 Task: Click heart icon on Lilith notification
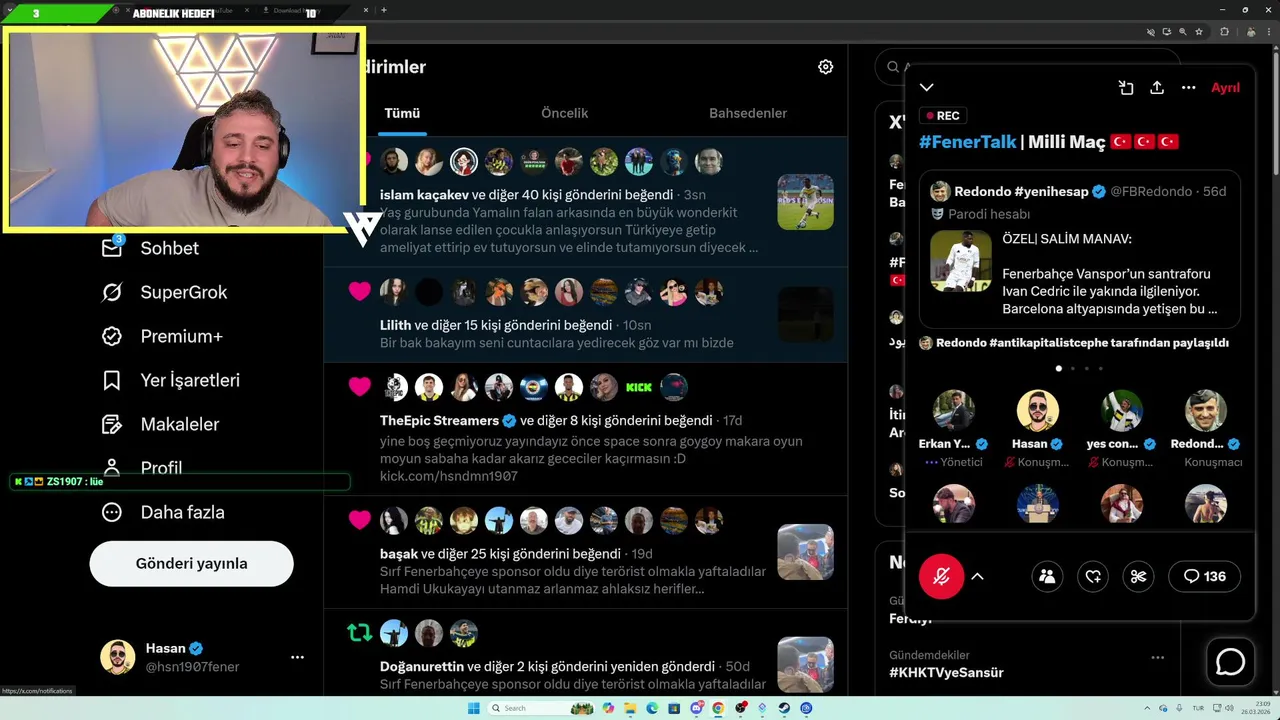tap(359, 291)
